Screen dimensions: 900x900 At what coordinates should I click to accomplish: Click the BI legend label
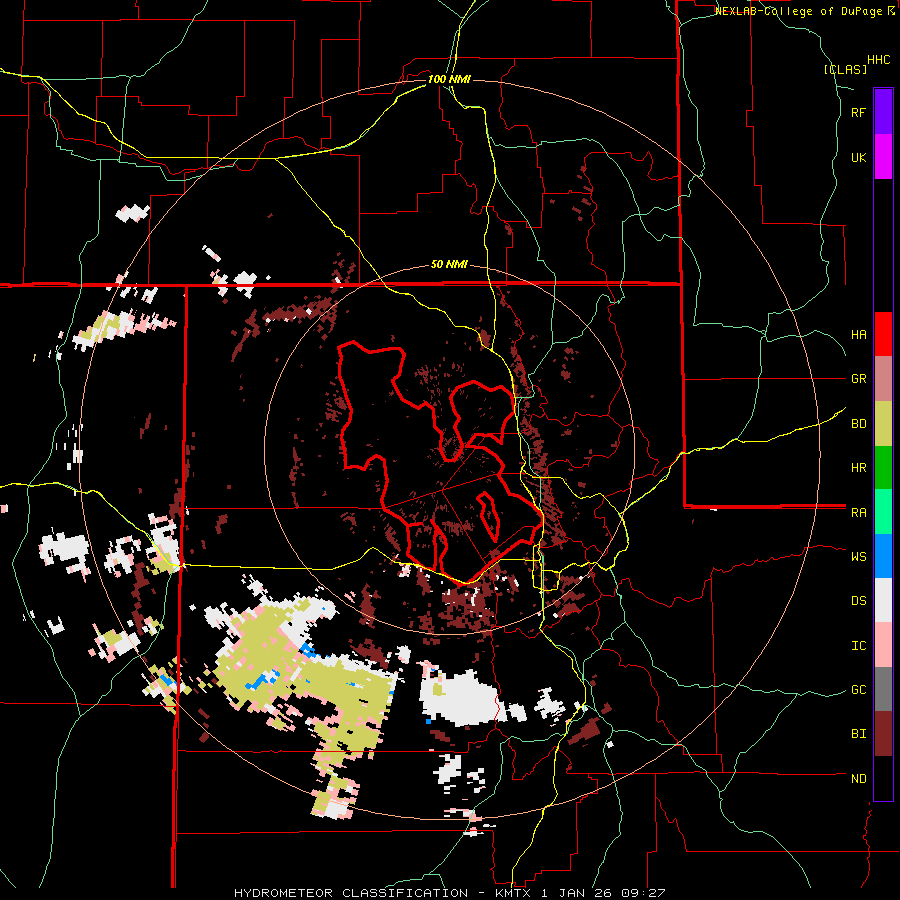[x=858, y=734]
